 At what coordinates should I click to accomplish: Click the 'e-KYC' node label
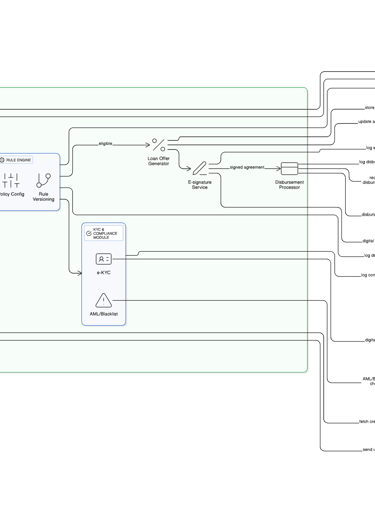(x=104, y=273)
